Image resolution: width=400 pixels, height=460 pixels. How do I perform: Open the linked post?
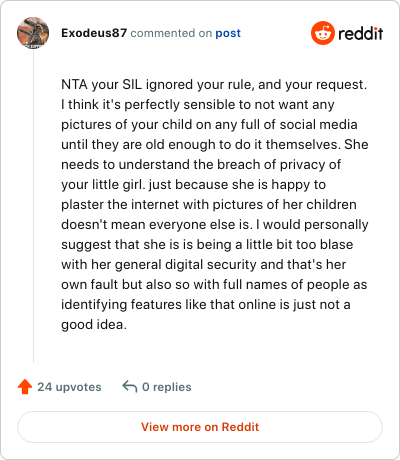point(228,33)
